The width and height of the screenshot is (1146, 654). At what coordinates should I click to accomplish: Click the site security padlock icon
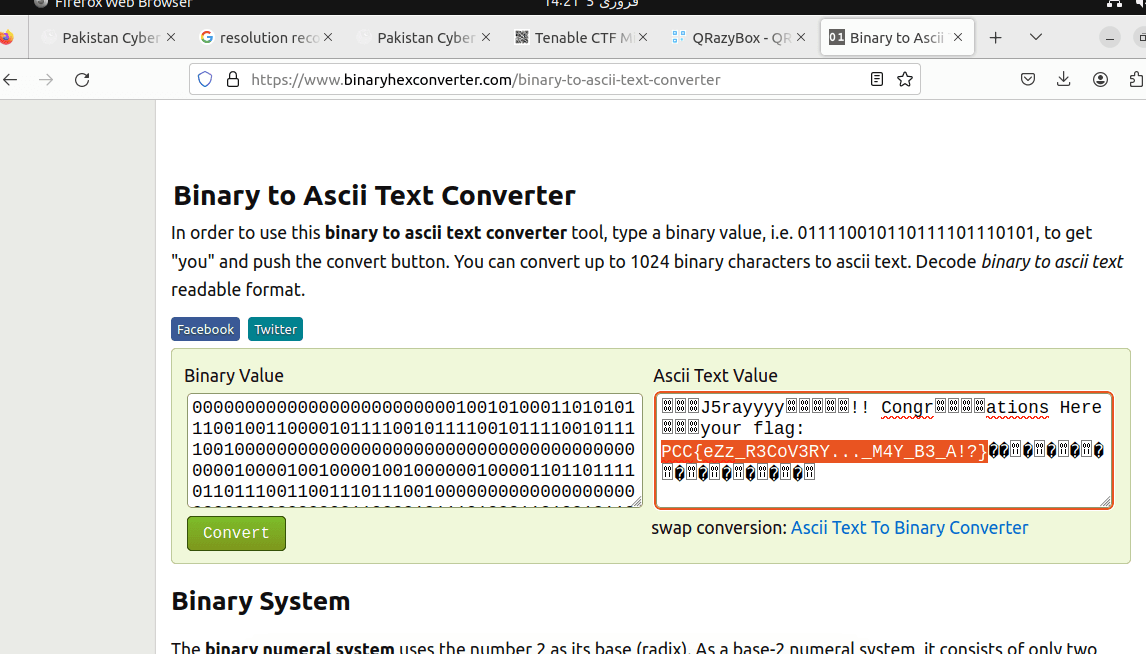coord(232,80)
